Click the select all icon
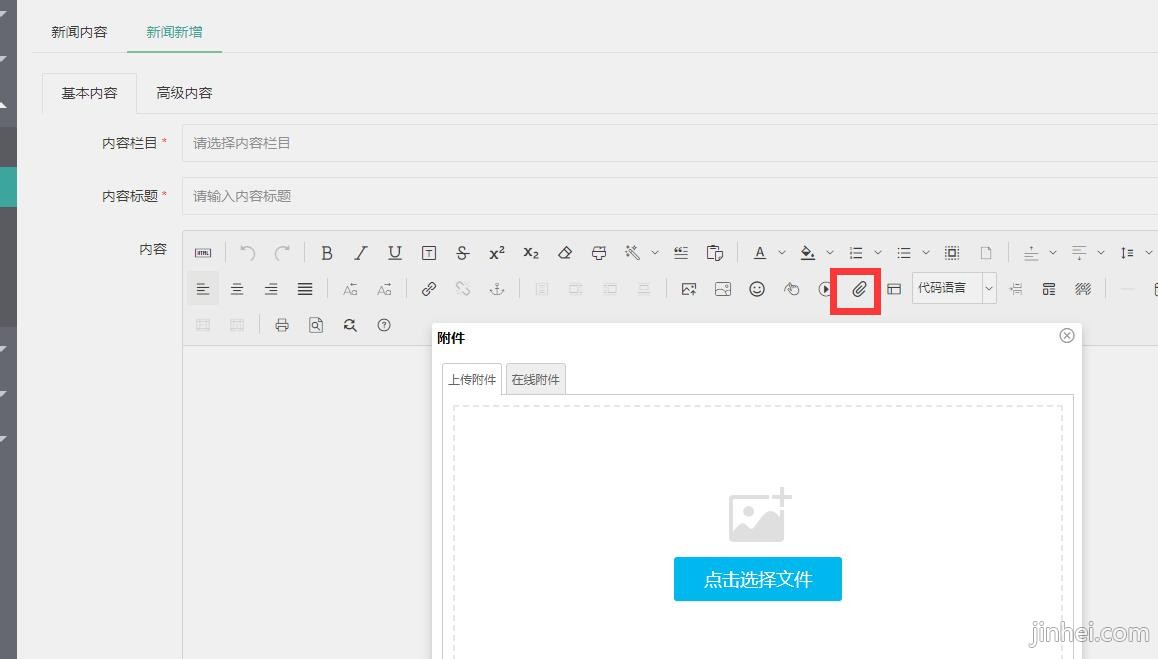The height and width of the screenshot is (659, 1158). pyautogui.click(x=952, y=253)
